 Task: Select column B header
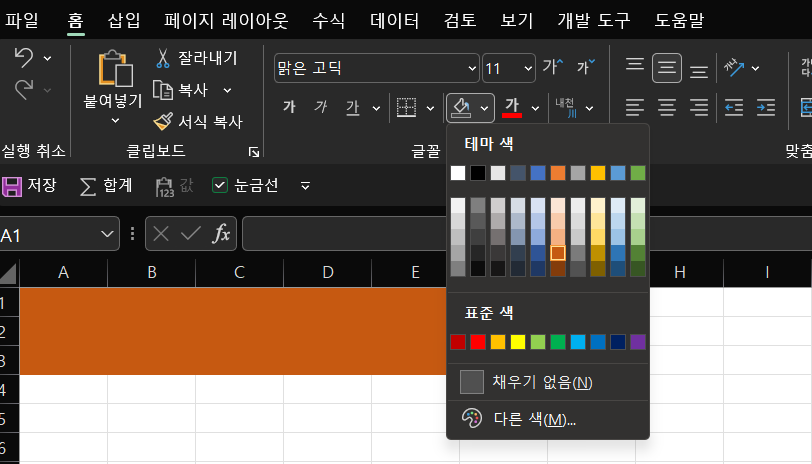[x=152, y=272]
